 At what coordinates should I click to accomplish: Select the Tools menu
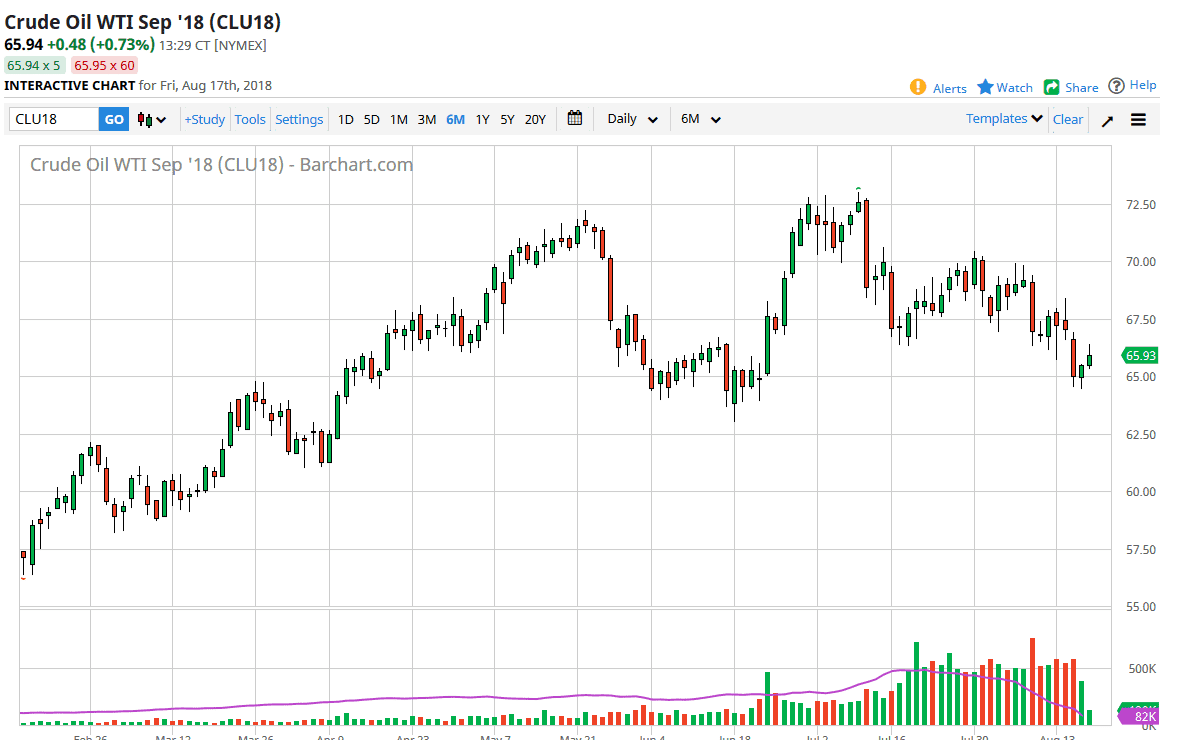pos(250,118)
